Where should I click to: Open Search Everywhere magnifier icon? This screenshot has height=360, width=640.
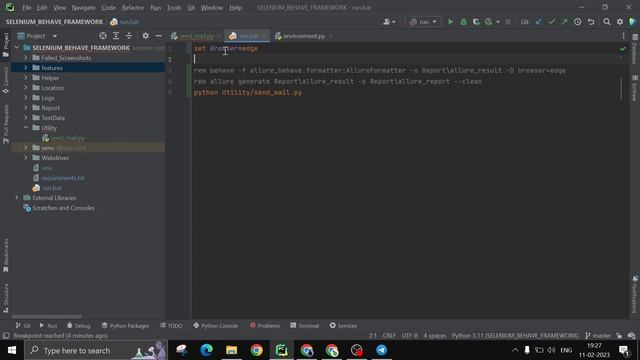click(607, 22)
